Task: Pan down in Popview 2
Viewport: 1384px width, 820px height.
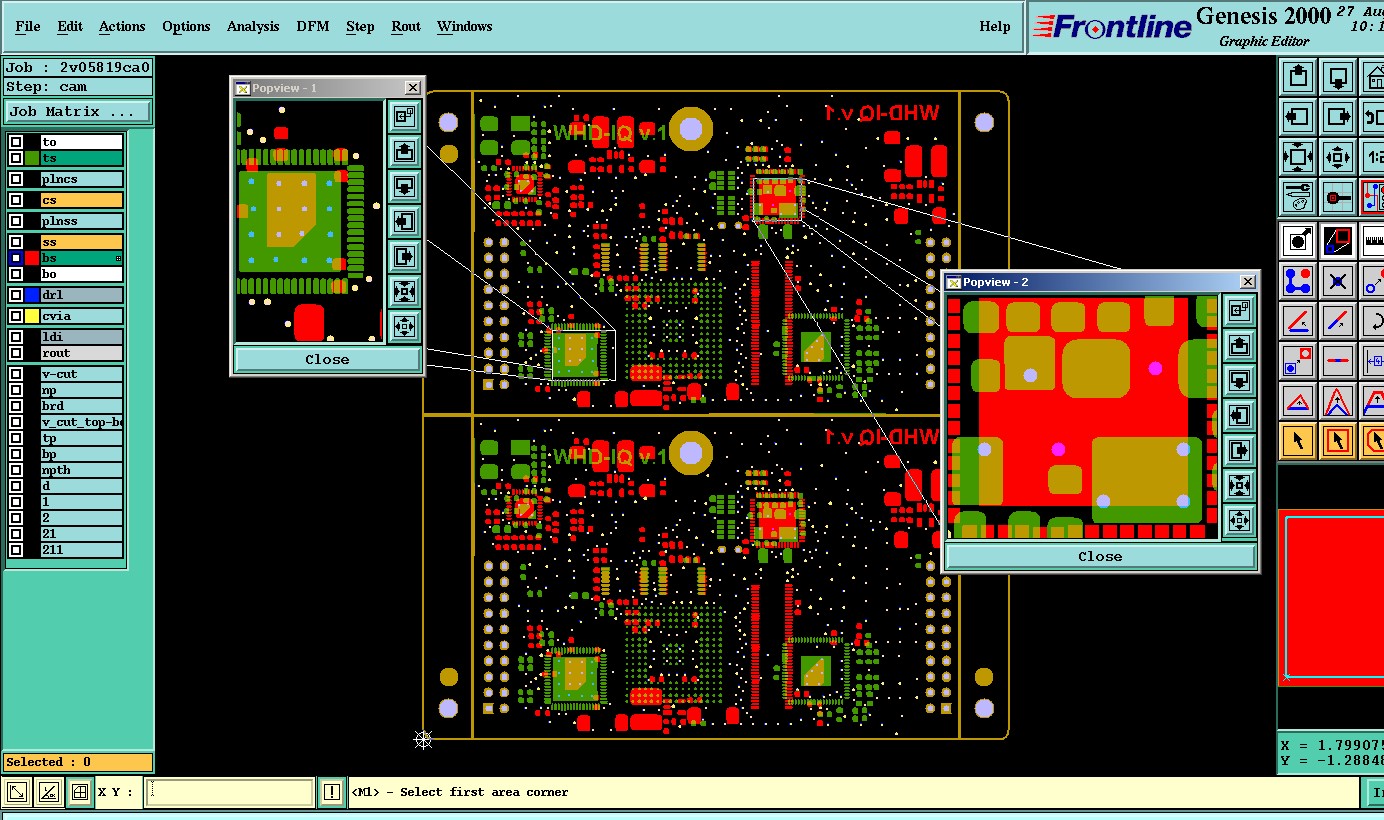Action: pos(1240,381)
